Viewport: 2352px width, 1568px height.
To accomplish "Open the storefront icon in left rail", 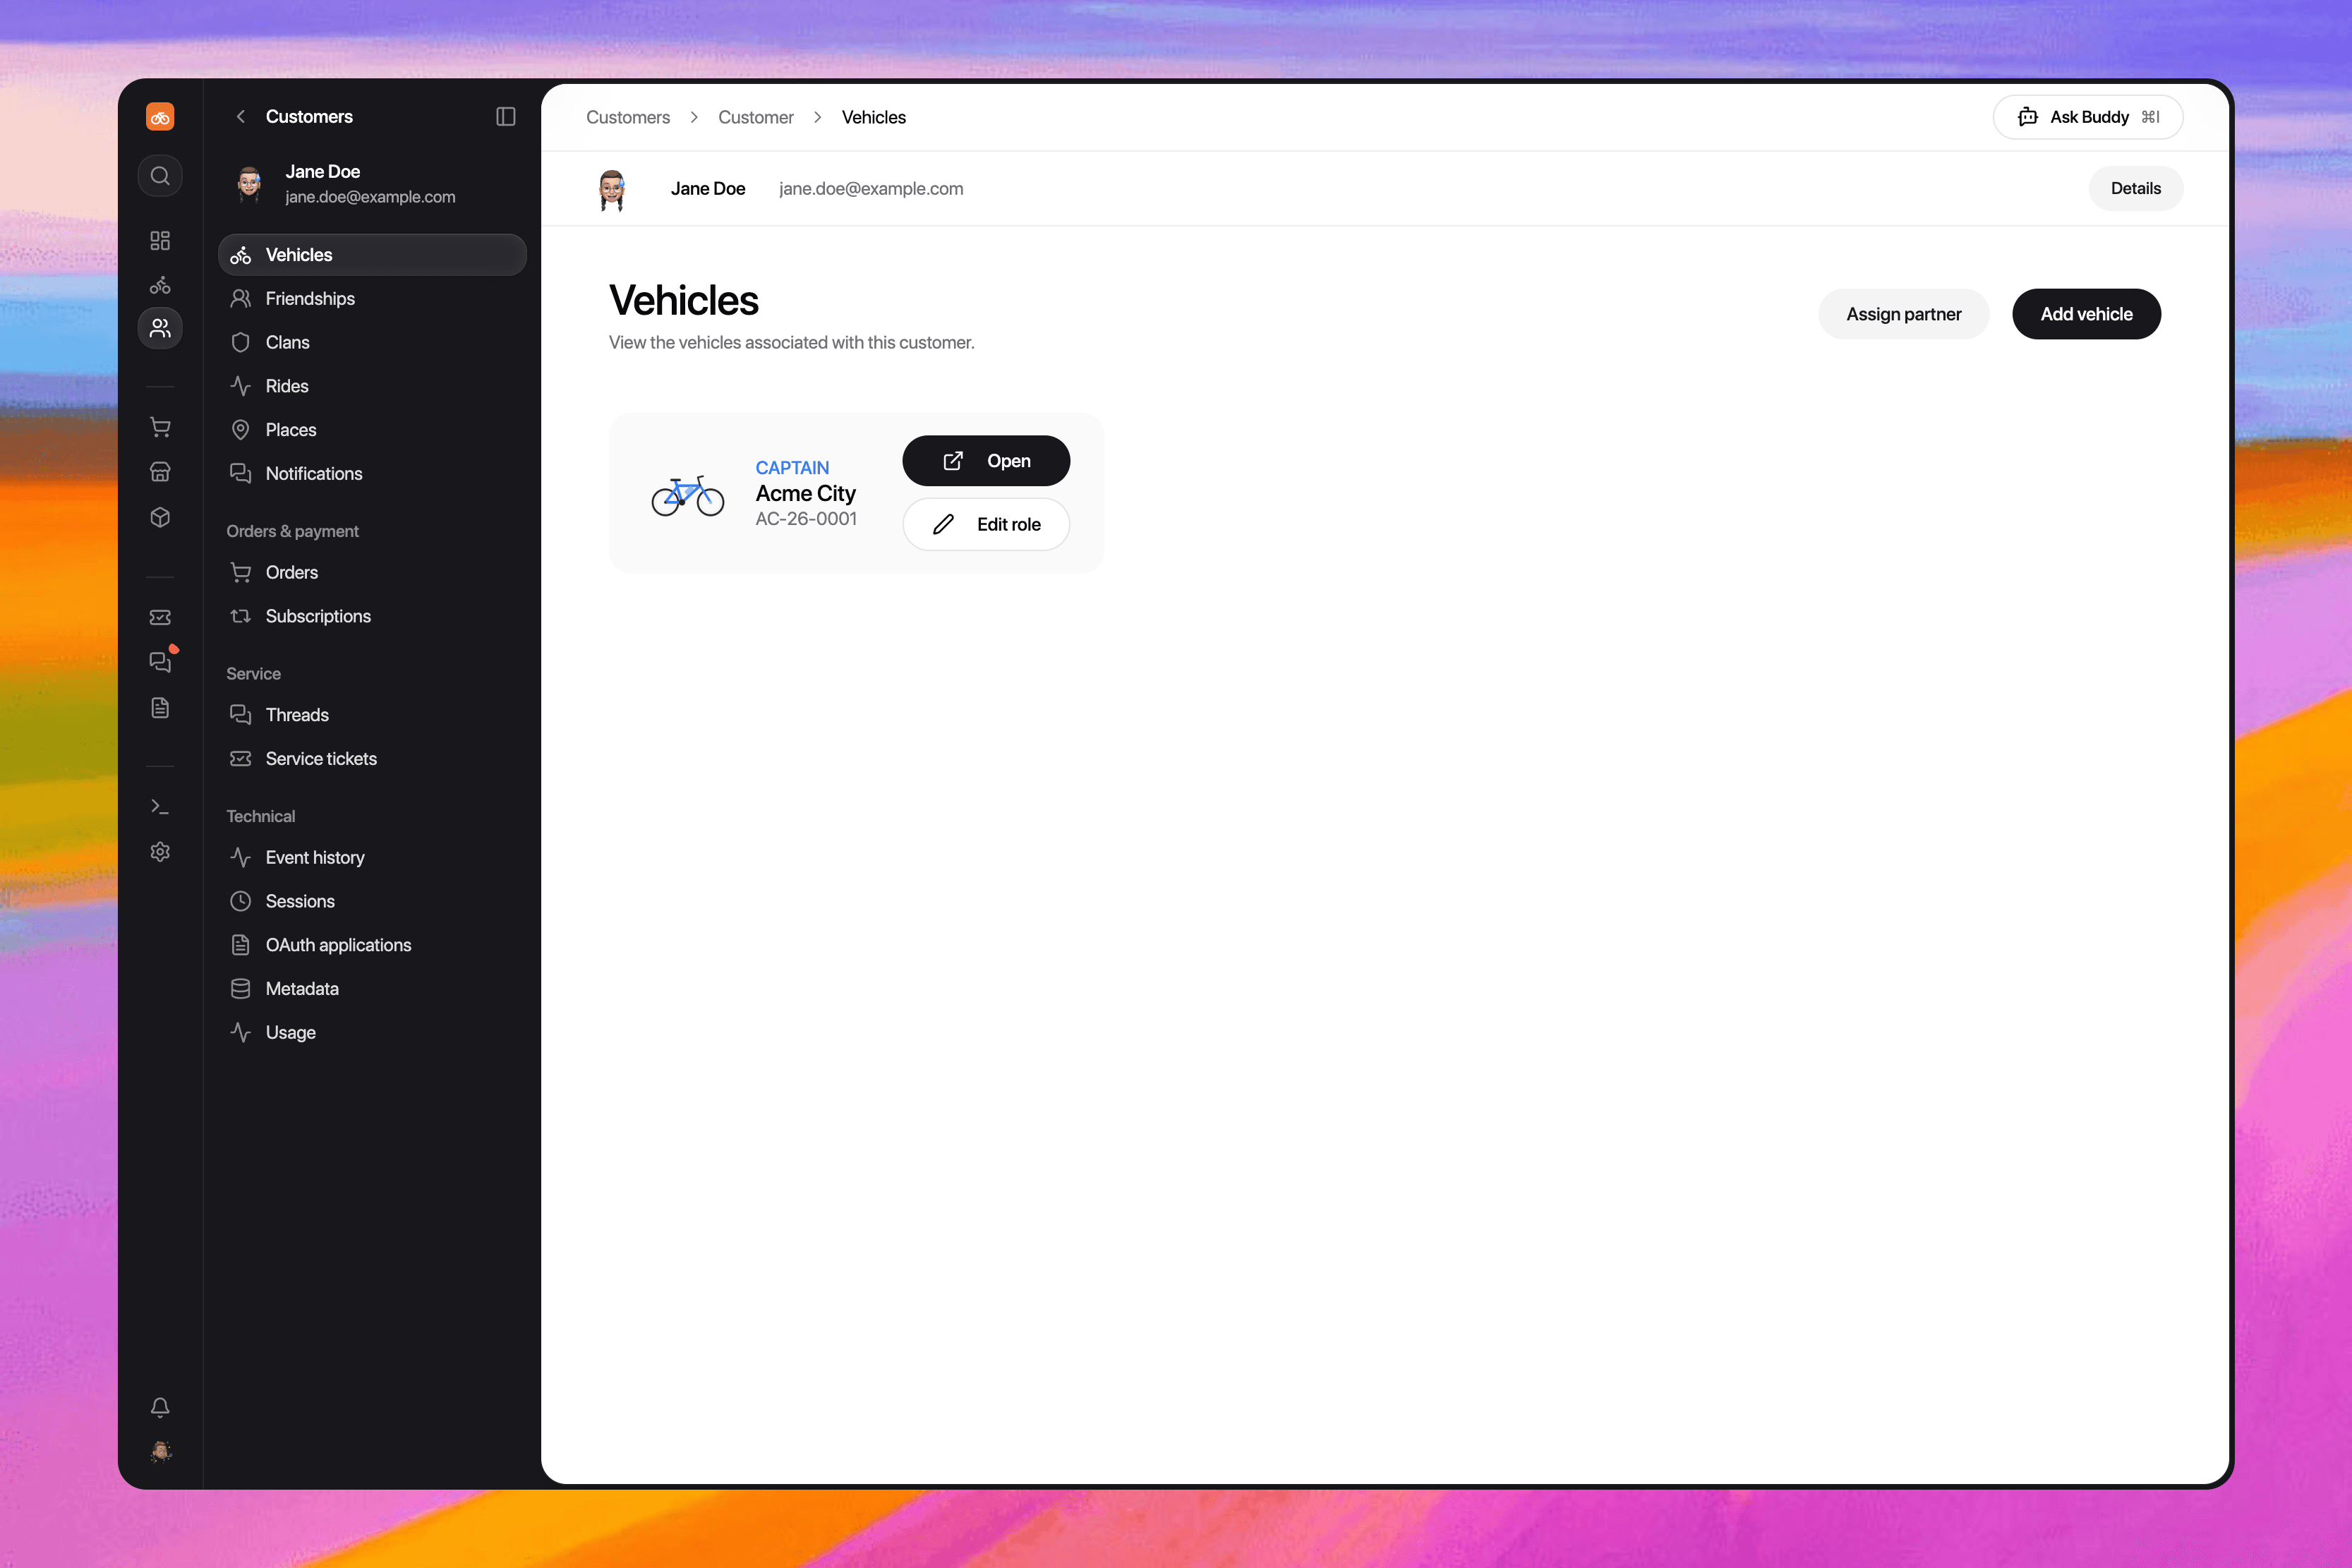I will click(x=160, y=472).
